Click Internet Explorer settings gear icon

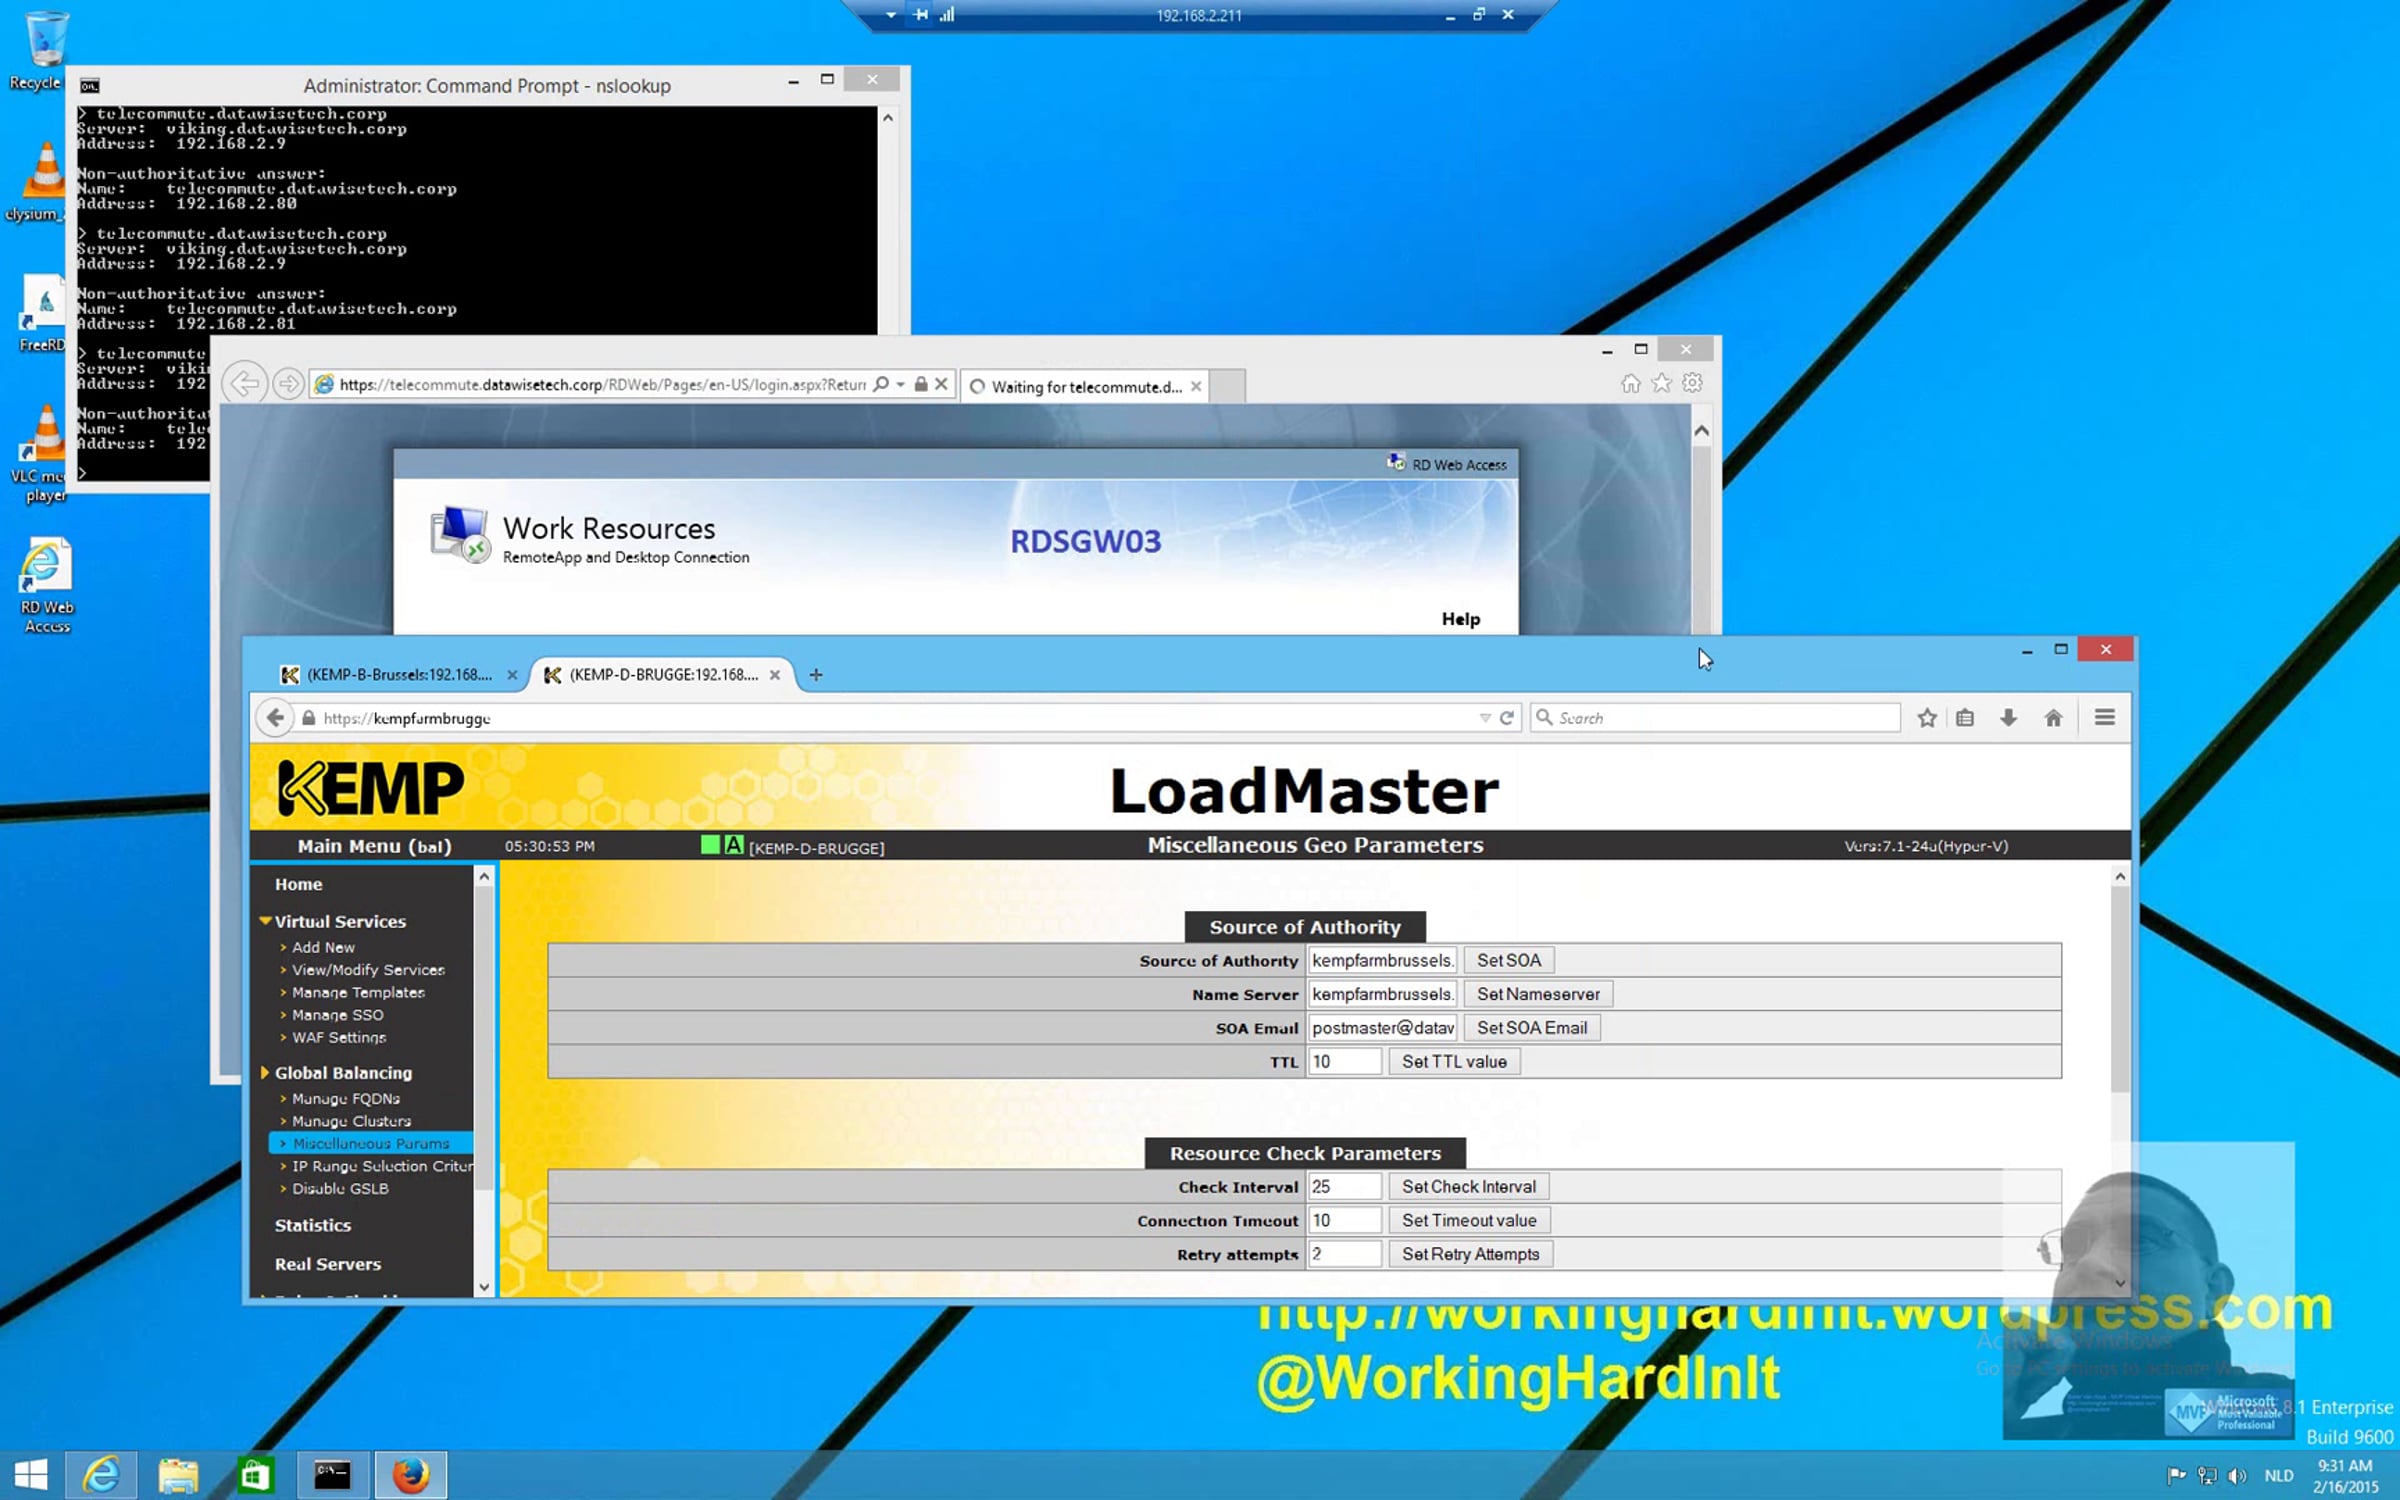[x=1692, y=383]
